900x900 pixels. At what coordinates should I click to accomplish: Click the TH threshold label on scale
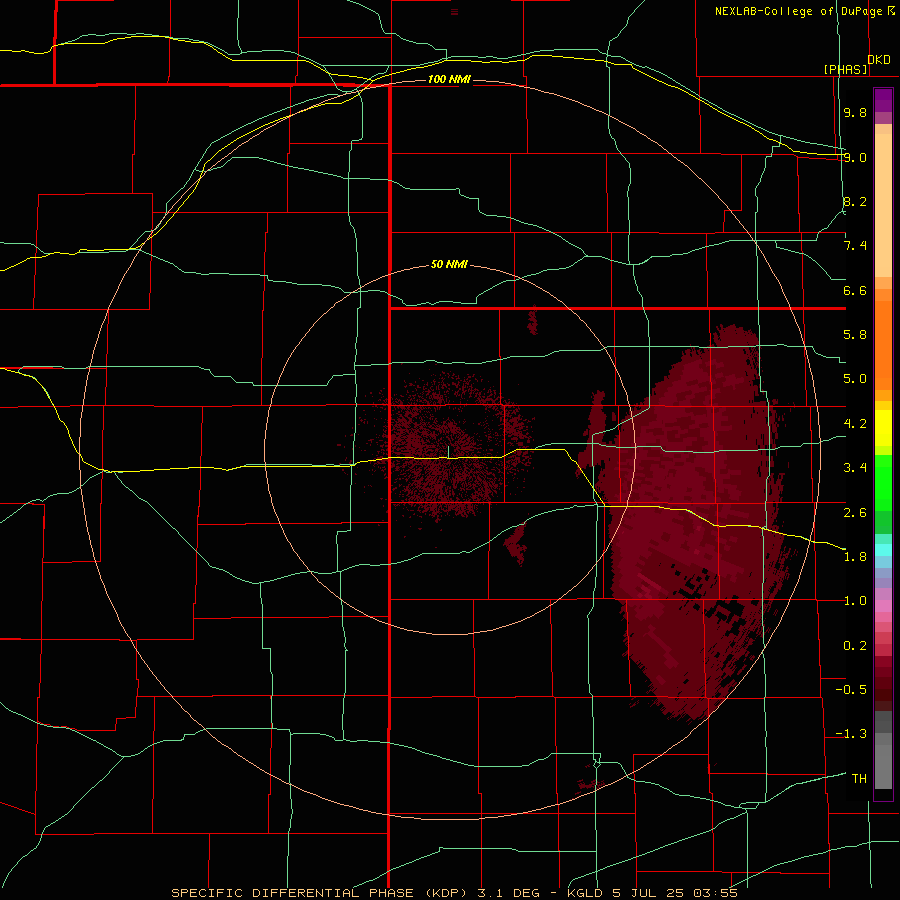(859, 779)
